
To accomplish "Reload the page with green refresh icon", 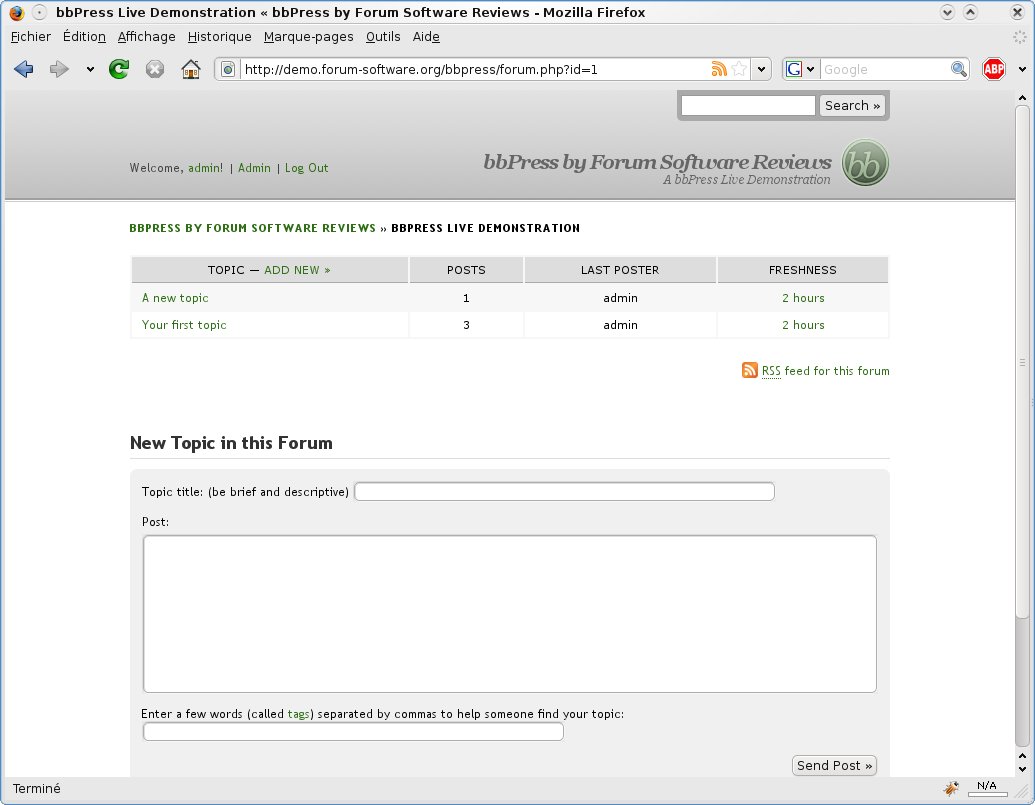I will [119, 69].
